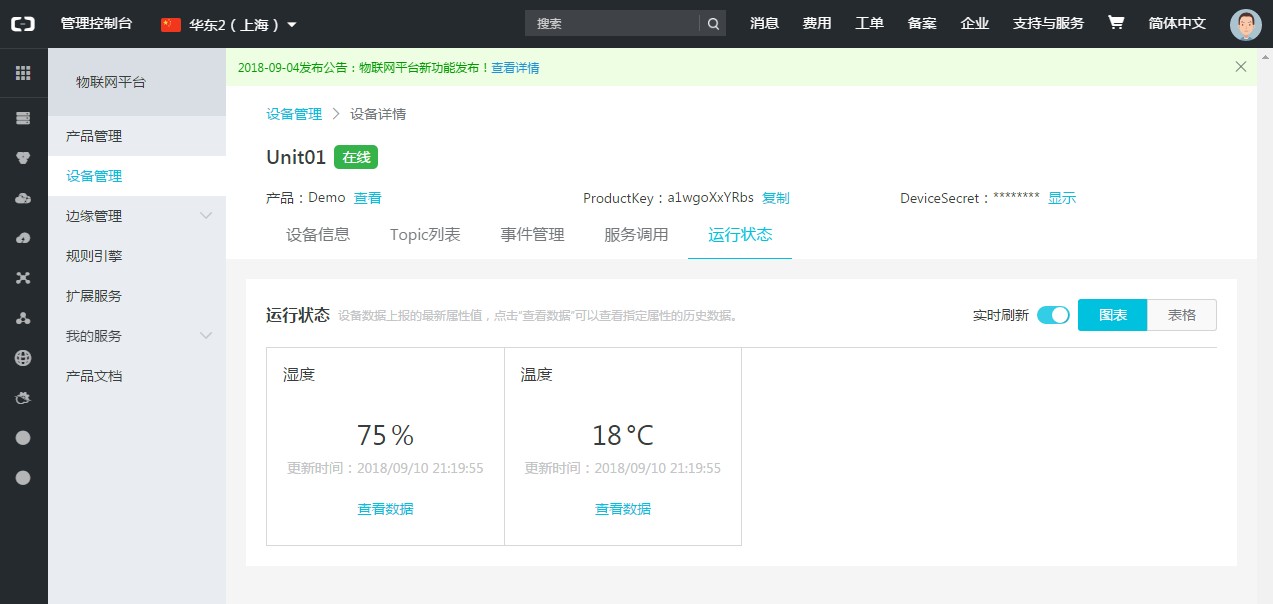Click the 18 ℃ temperature value

[622, 435]
